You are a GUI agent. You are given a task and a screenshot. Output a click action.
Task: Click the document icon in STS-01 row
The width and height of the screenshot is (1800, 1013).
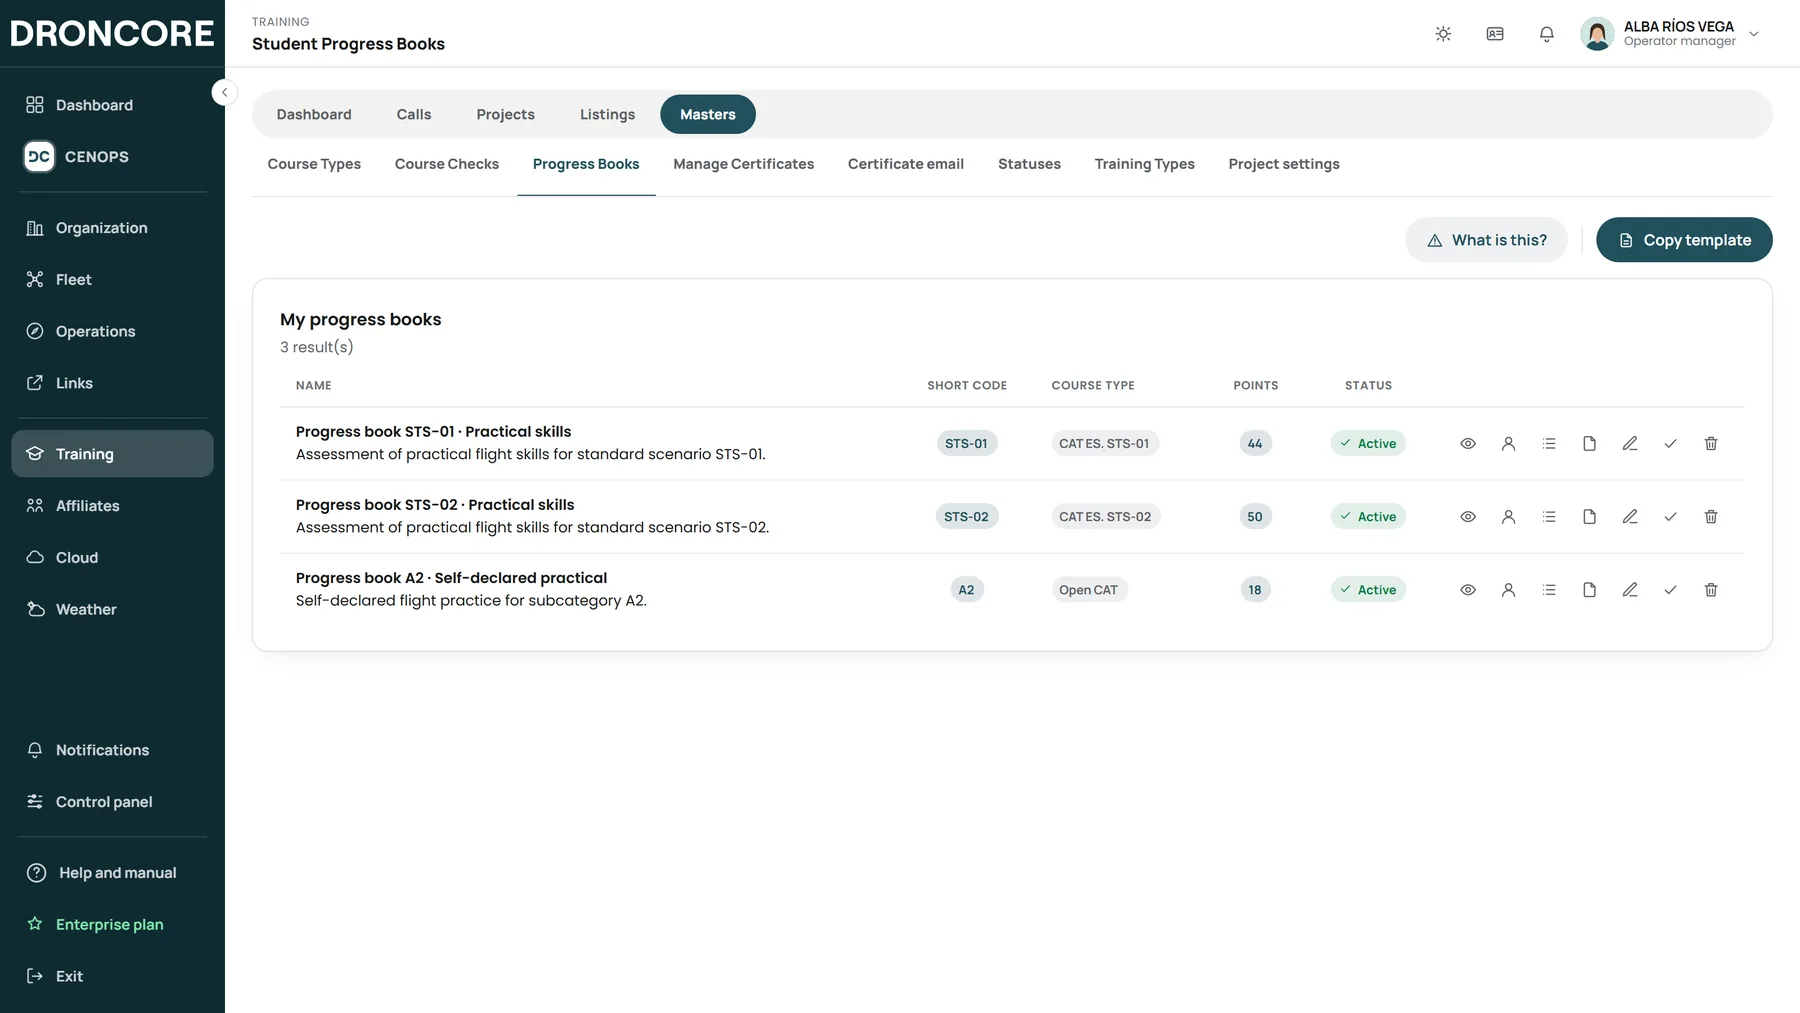coord(1589,444)
